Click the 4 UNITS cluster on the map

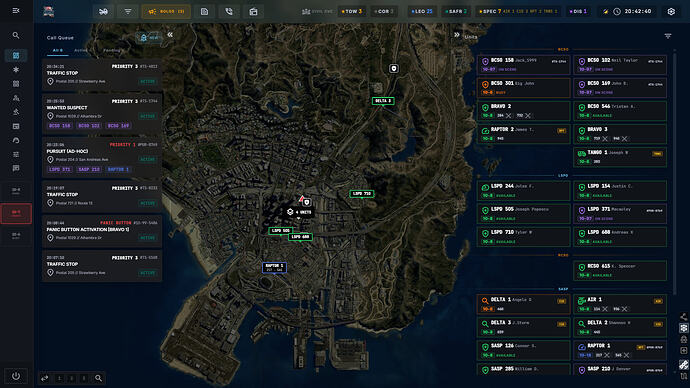coord(299,212)
